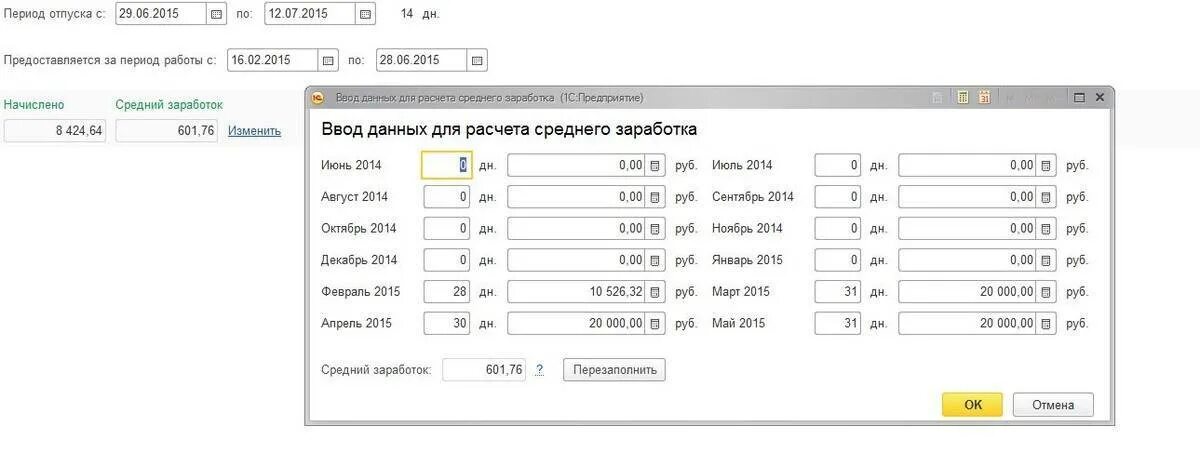Image resolution: width=1200 pixels, height=466 pixels.
Task: Select main form Средний заработок field 601,76
Action: point(167,131)
